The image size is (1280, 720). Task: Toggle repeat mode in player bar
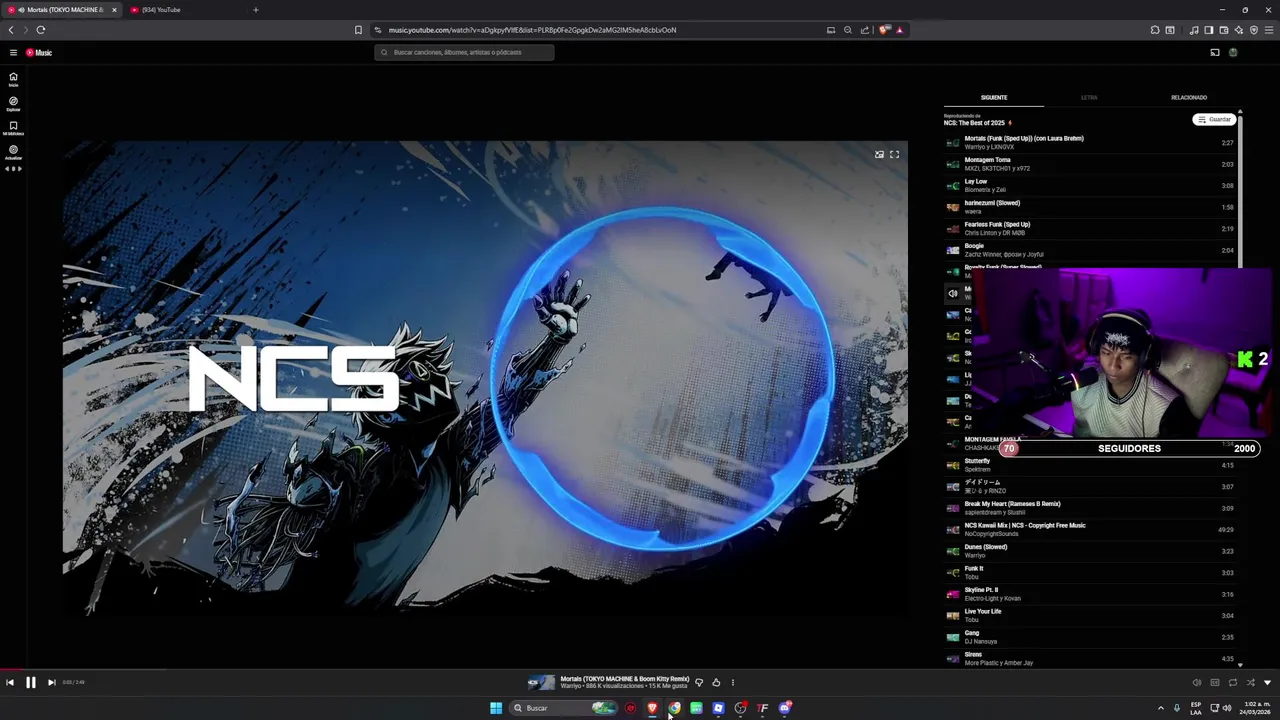click(1233, 682)
